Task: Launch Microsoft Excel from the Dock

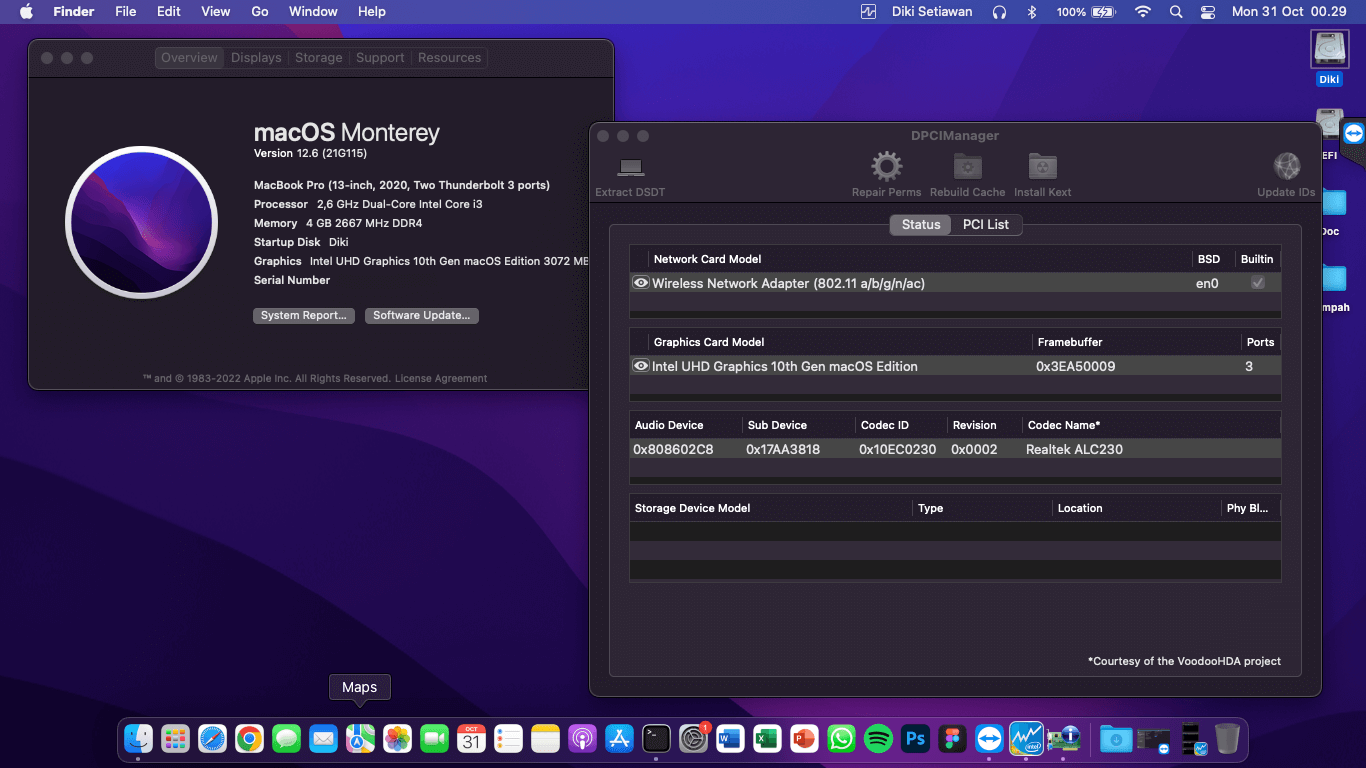Action: 767,739
